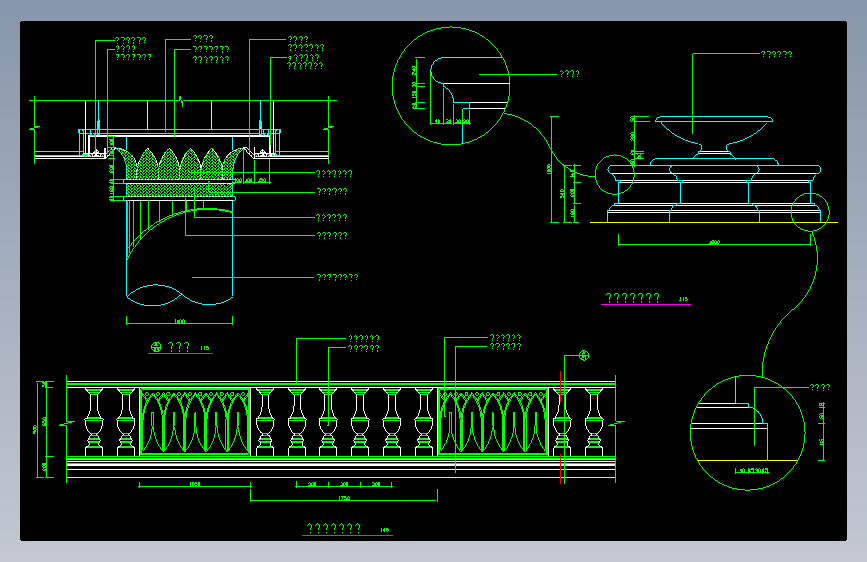This screenshot has height=562, width=867.
Task: Select the red section cut line on balustrade
Action: coord(561,427)
